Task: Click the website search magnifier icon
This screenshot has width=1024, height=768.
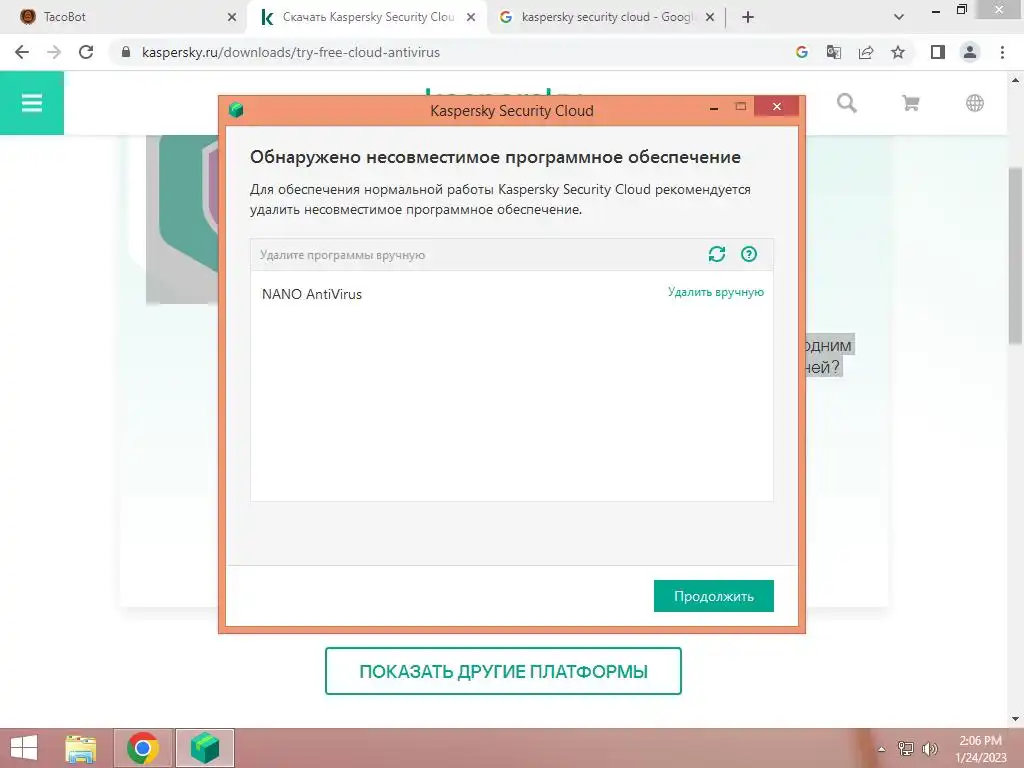Action: (x=846, y=103)
